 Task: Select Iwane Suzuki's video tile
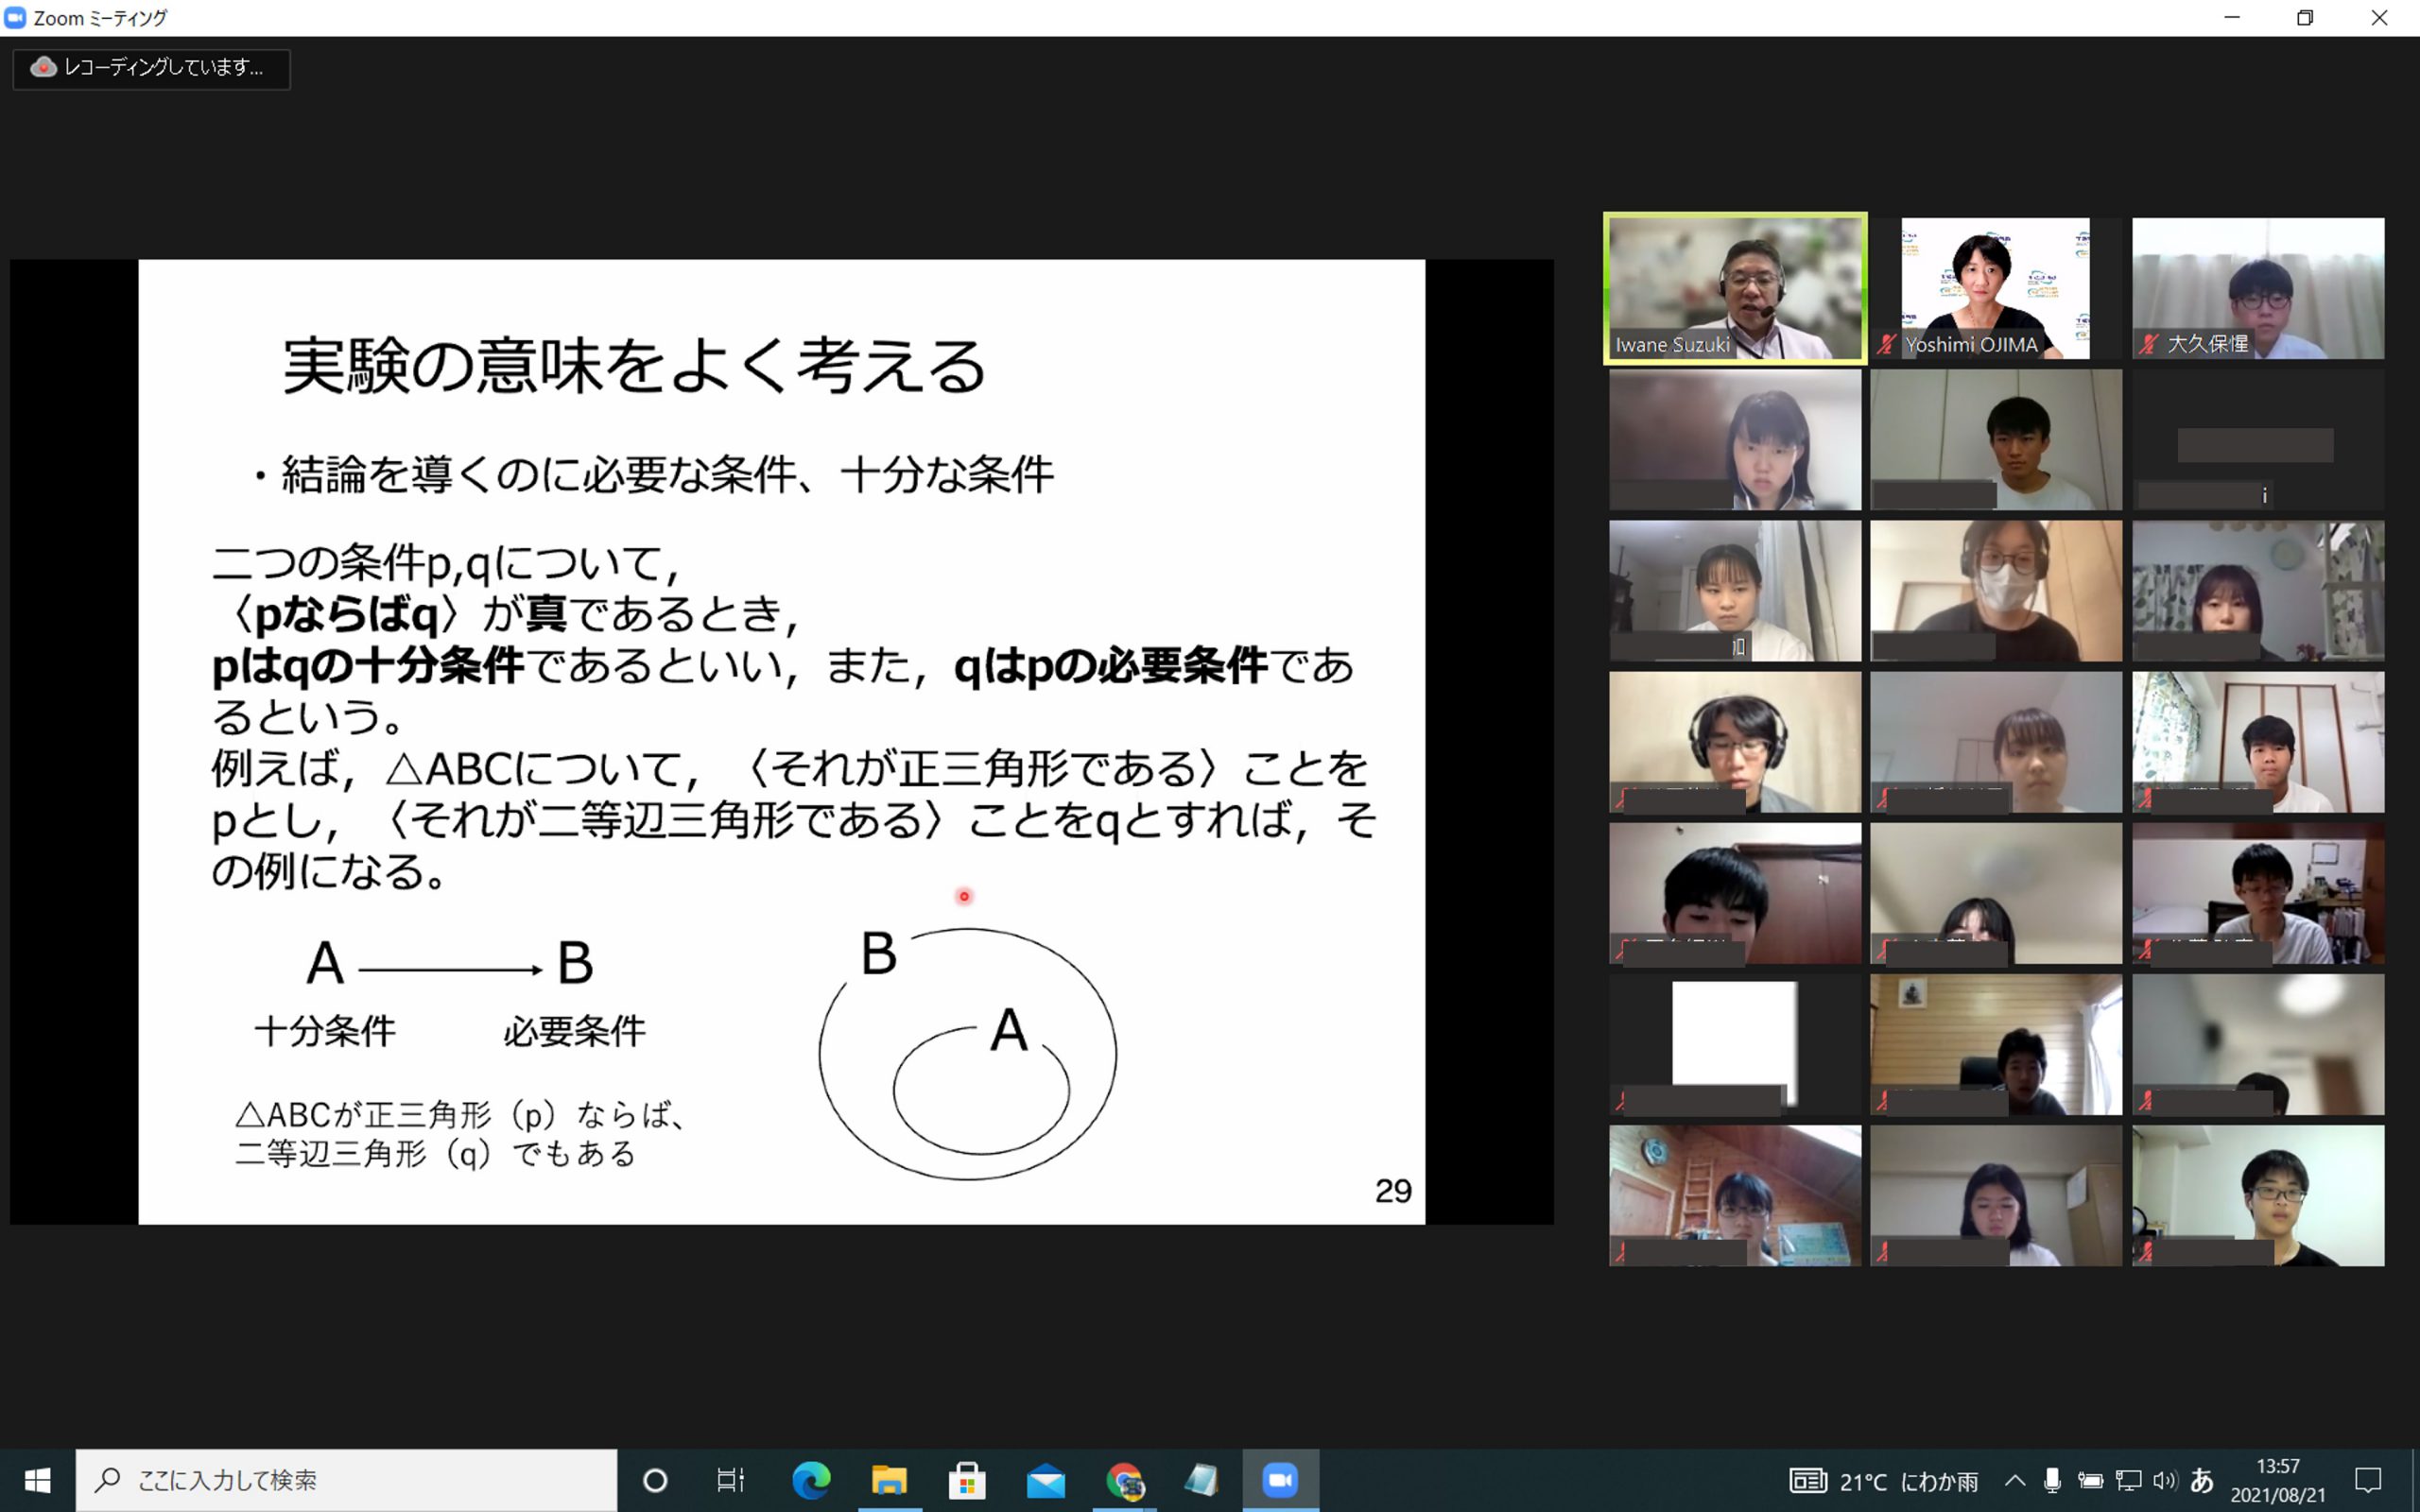[x=1734, y=288]
